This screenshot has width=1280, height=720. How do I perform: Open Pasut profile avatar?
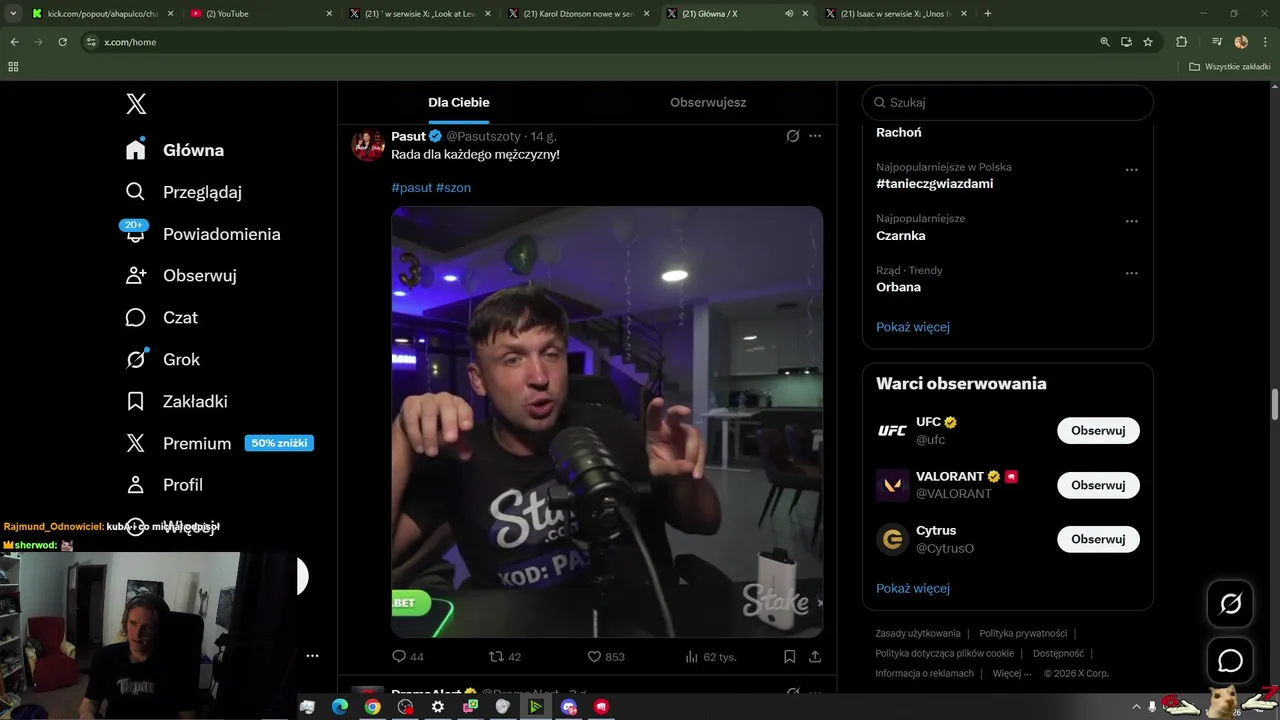click(x=368, y=144)
